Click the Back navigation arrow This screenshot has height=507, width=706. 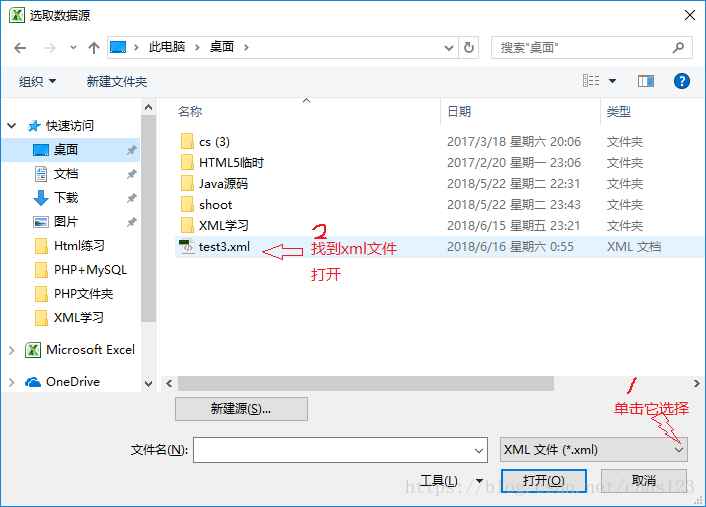20,48
